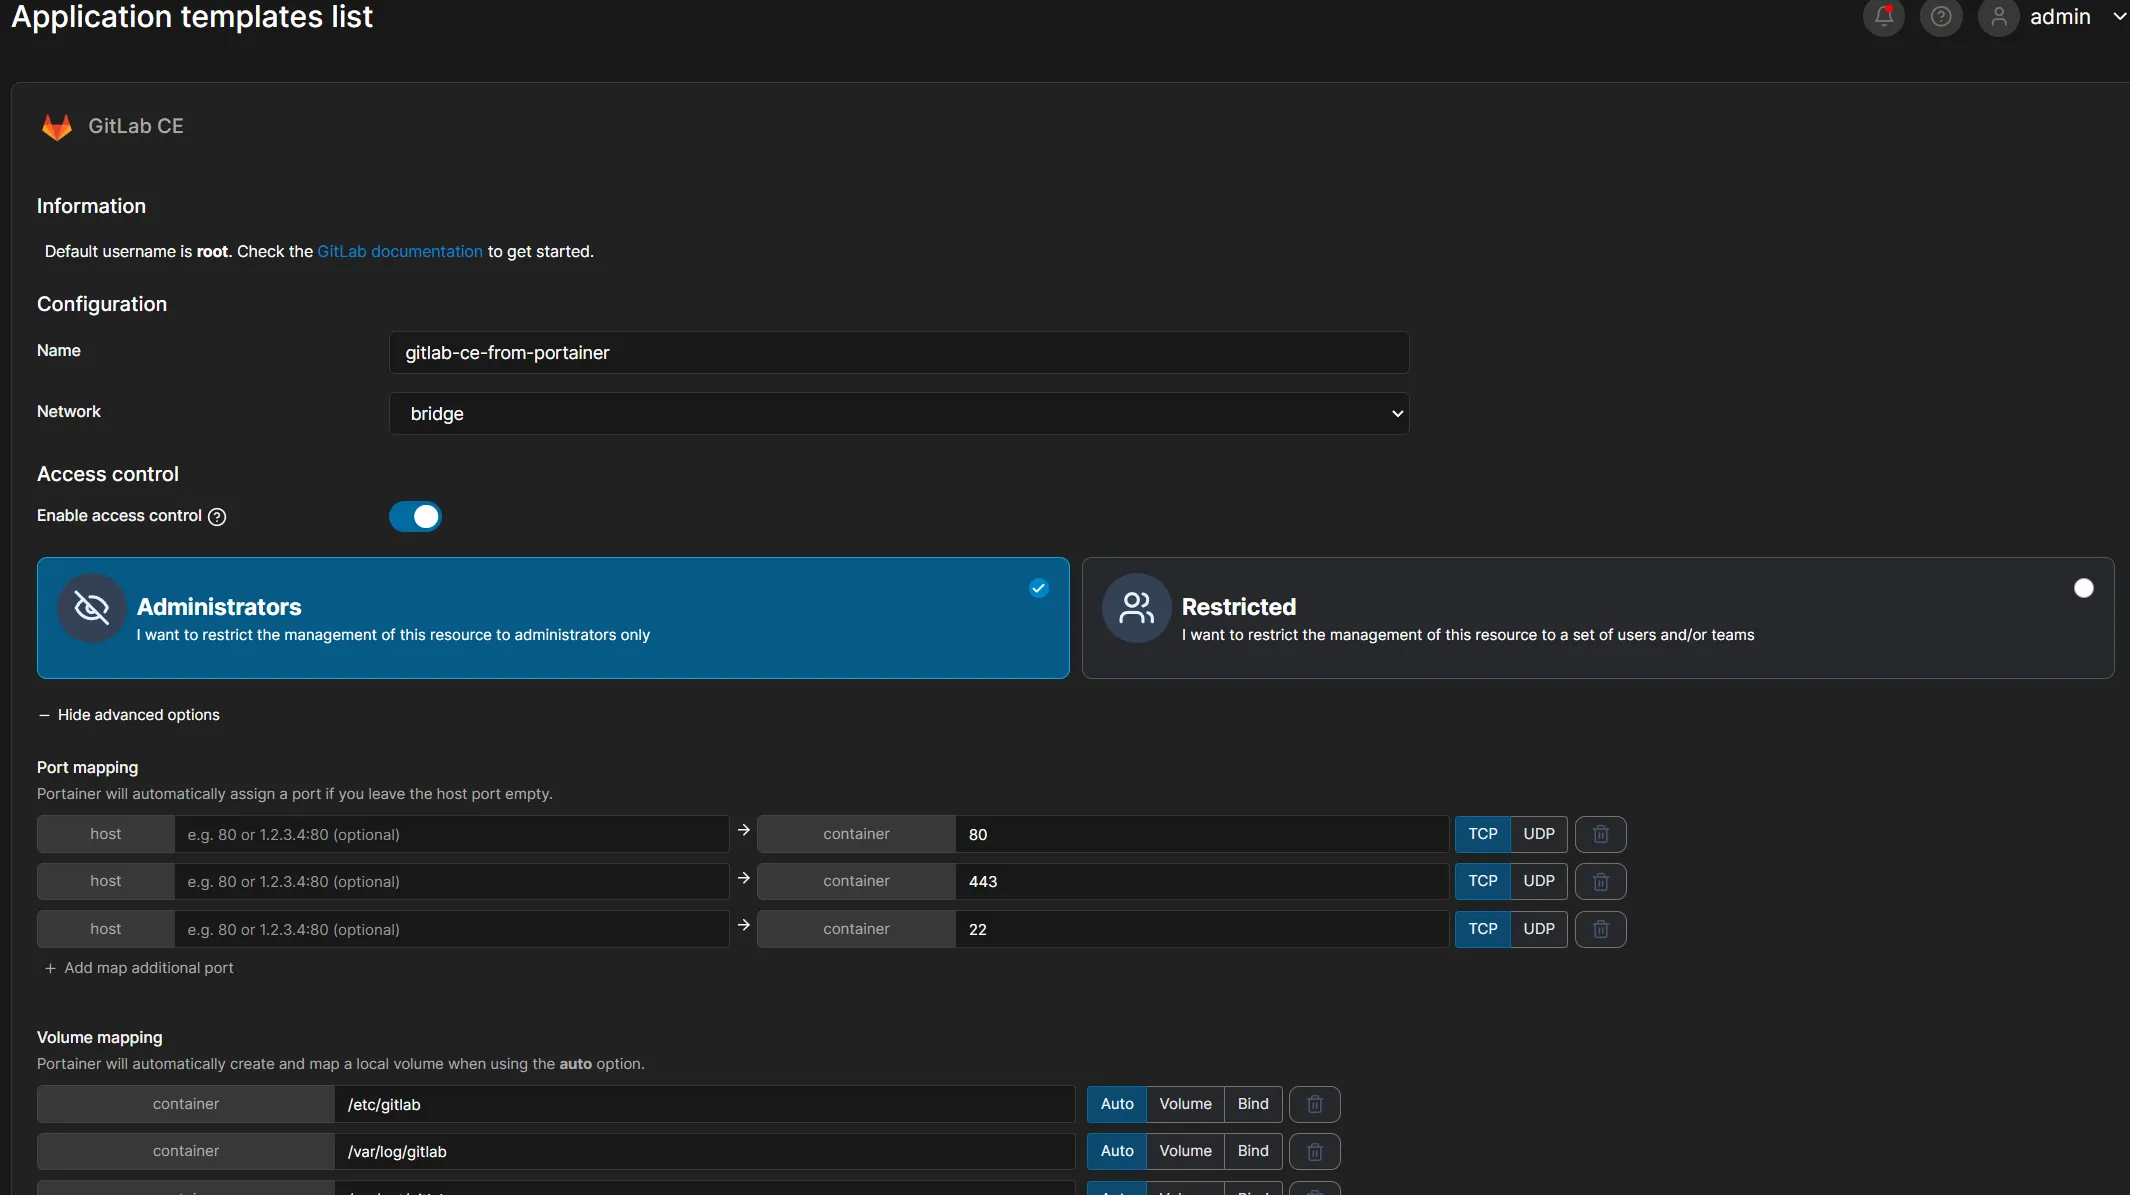
Task: Open the notifications bell icon
Action: point(1883,16)
